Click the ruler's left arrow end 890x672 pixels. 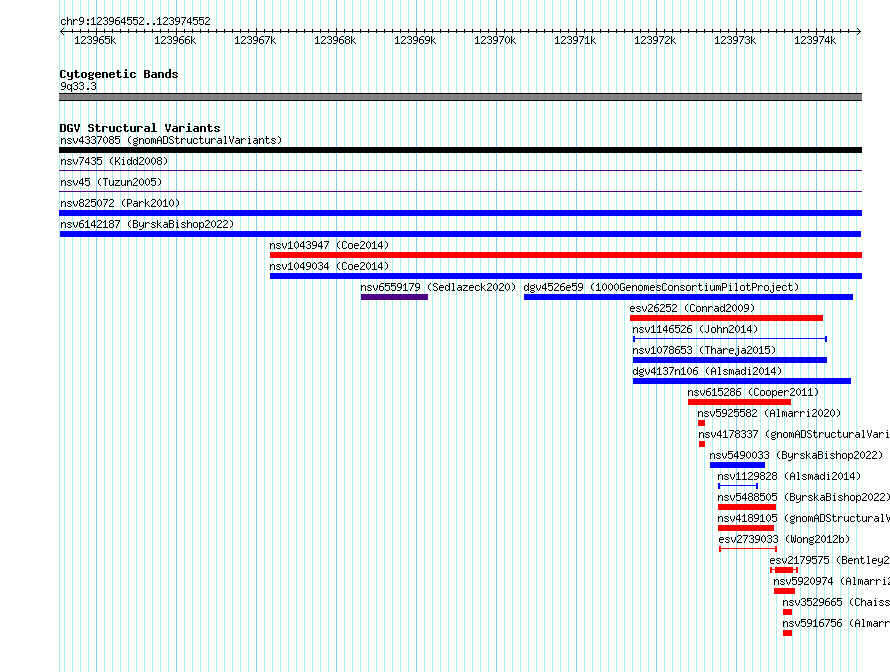coord(61,32)
